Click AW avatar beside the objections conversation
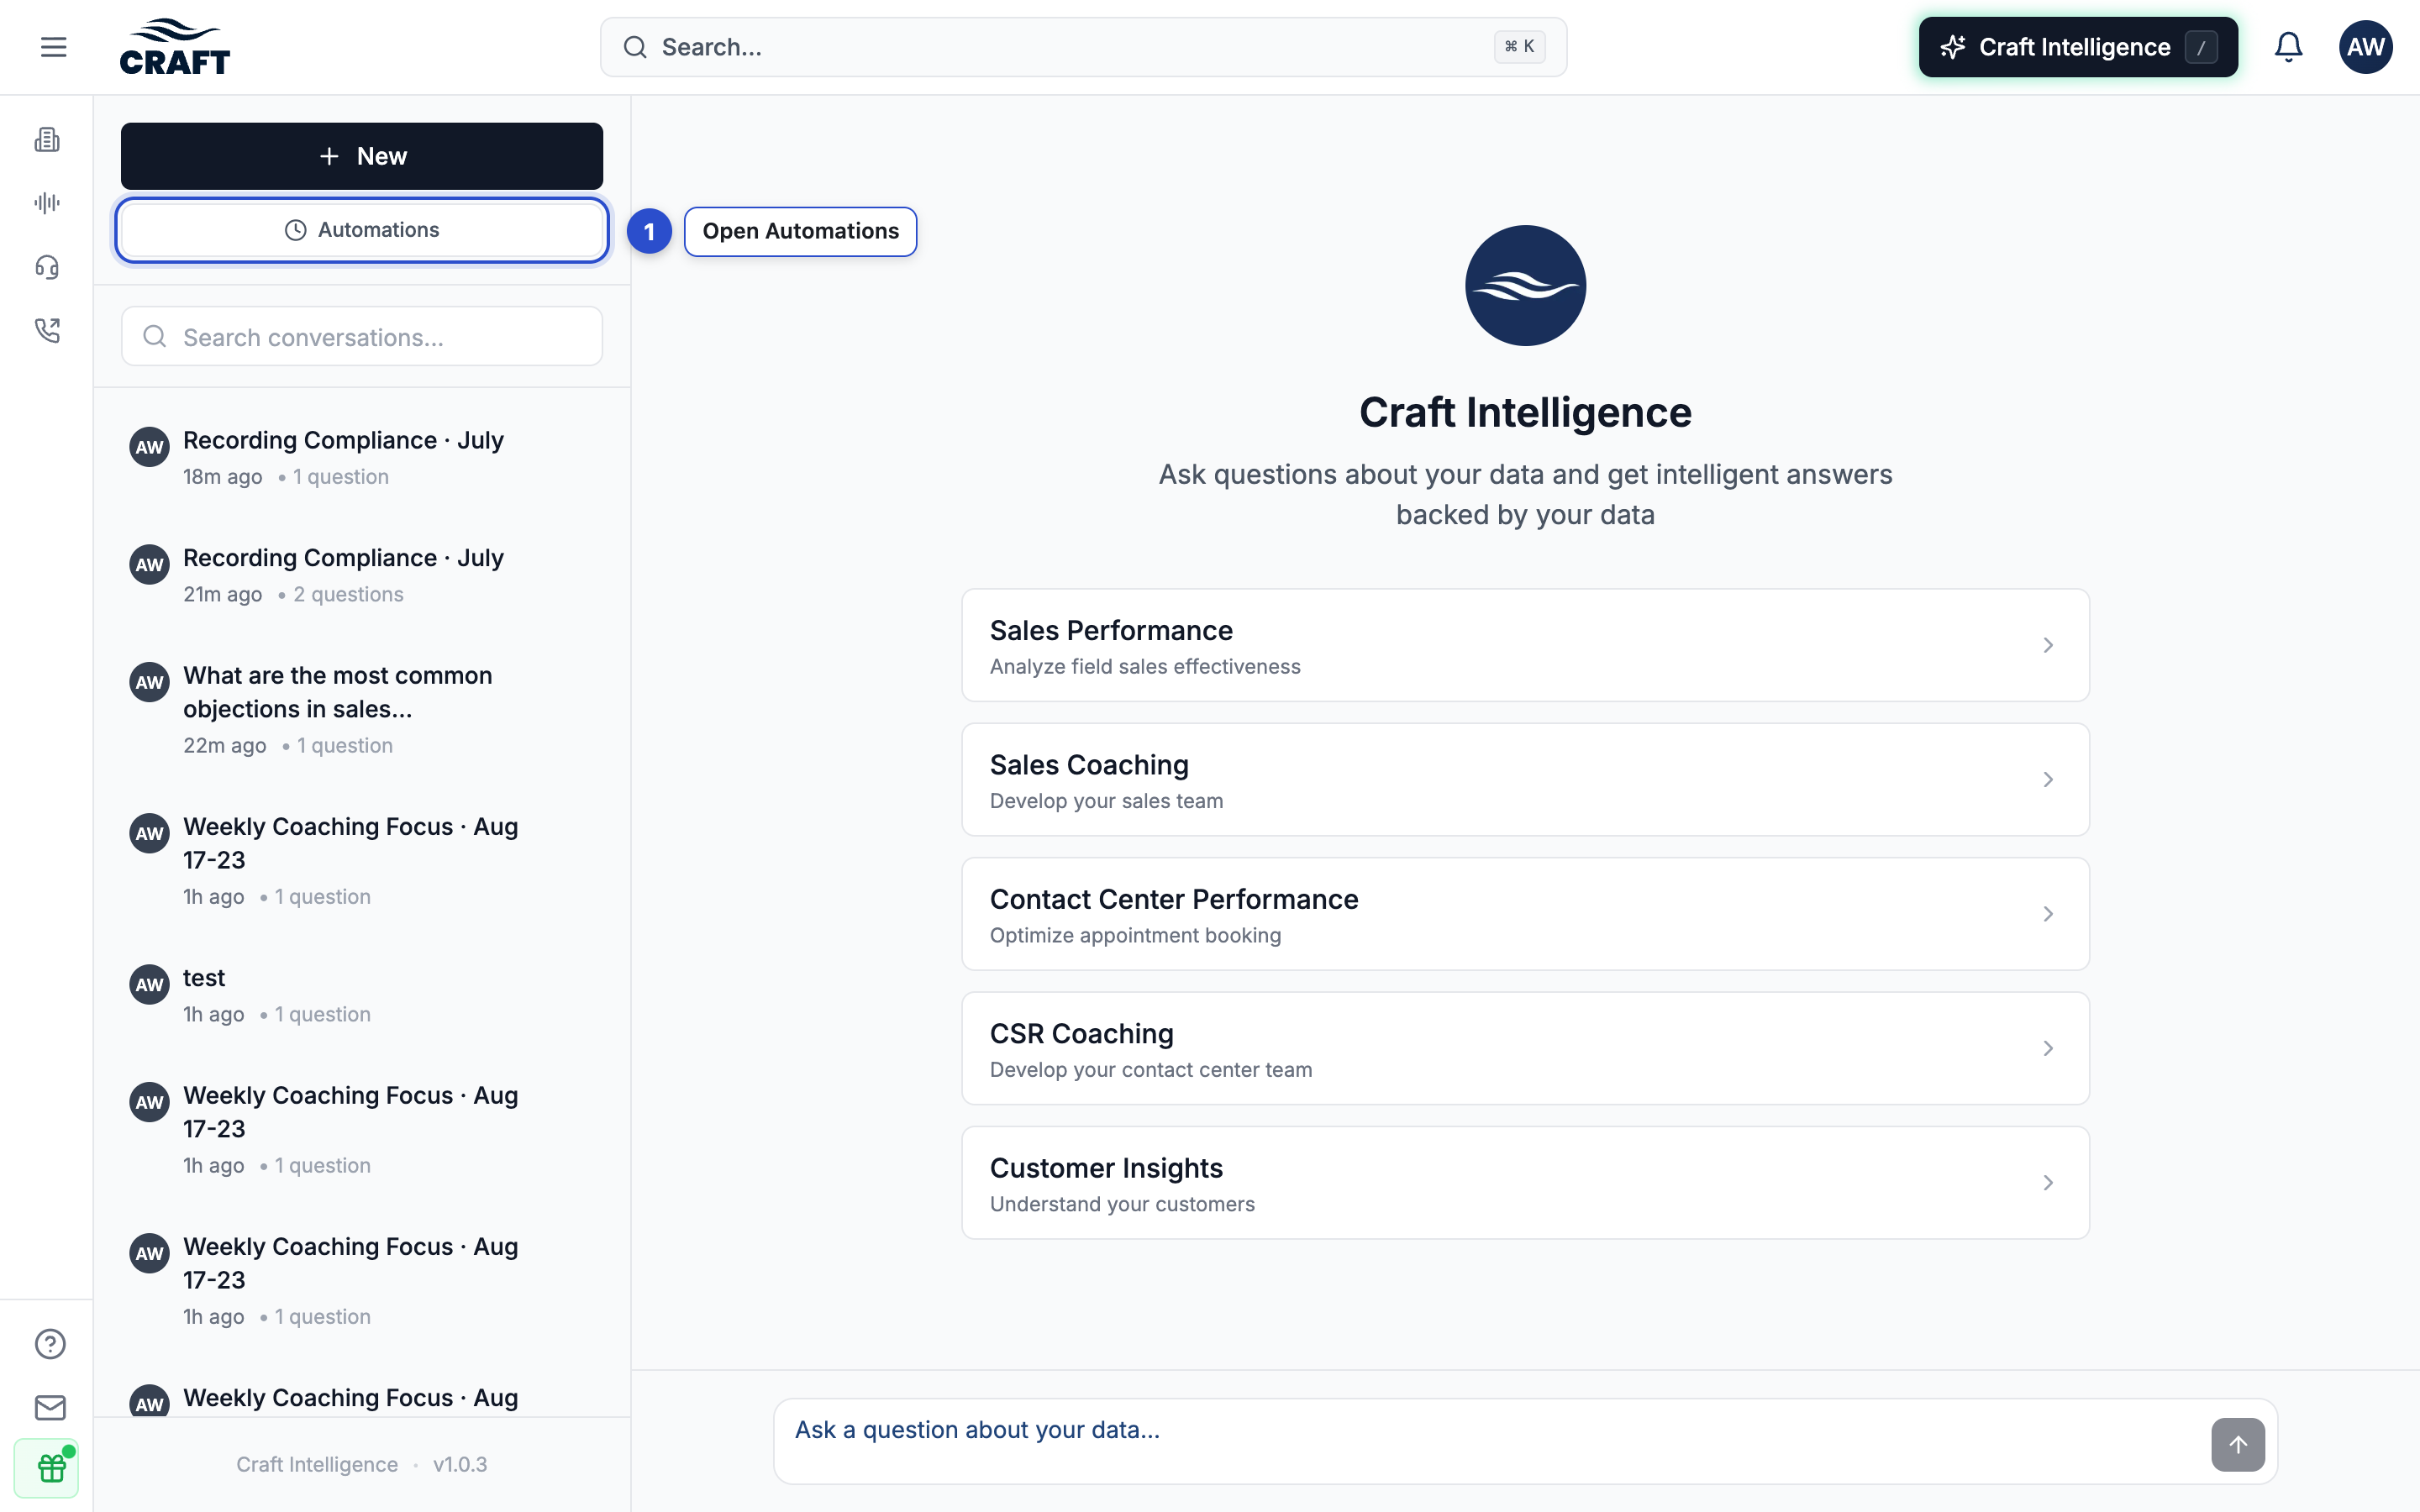2420x1512 pixels. pos(149,682)
